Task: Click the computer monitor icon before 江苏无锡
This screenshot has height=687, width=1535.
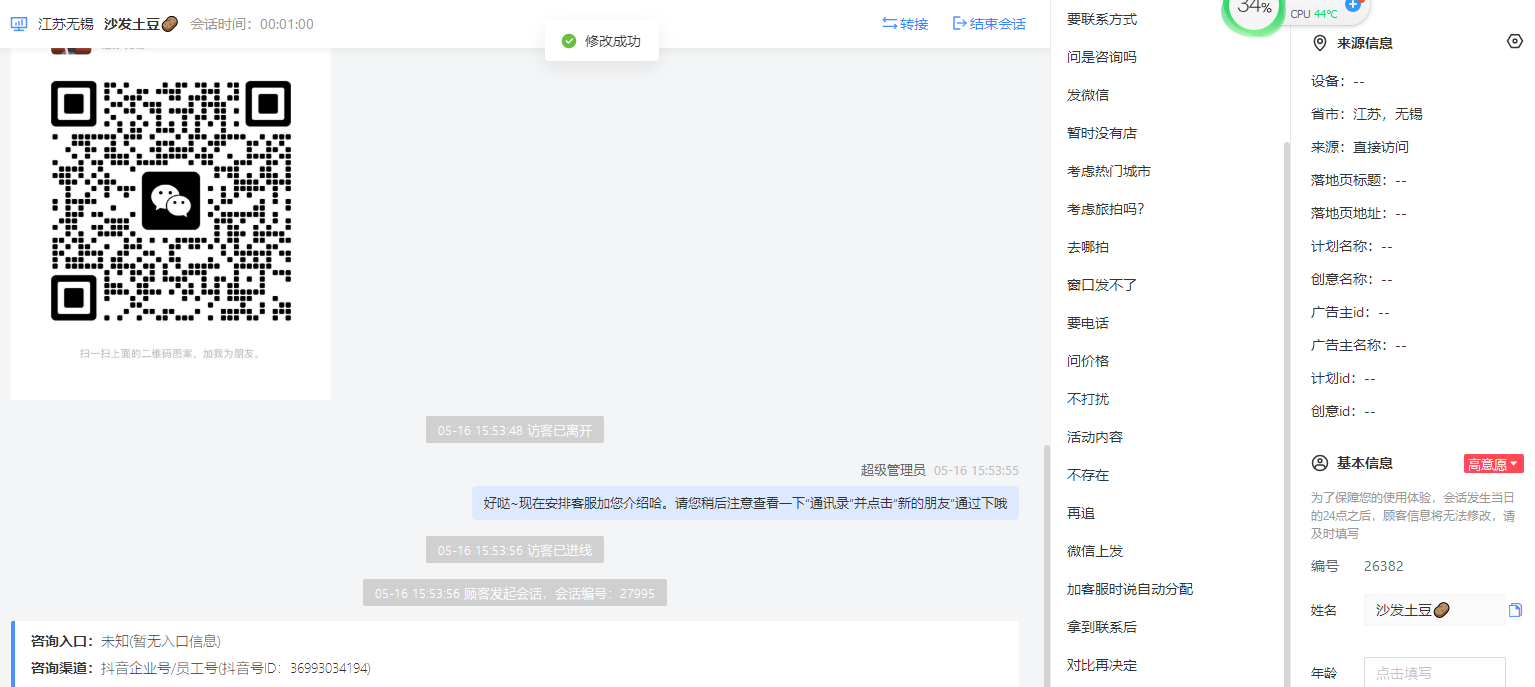Action: click(x=18, y=23)
